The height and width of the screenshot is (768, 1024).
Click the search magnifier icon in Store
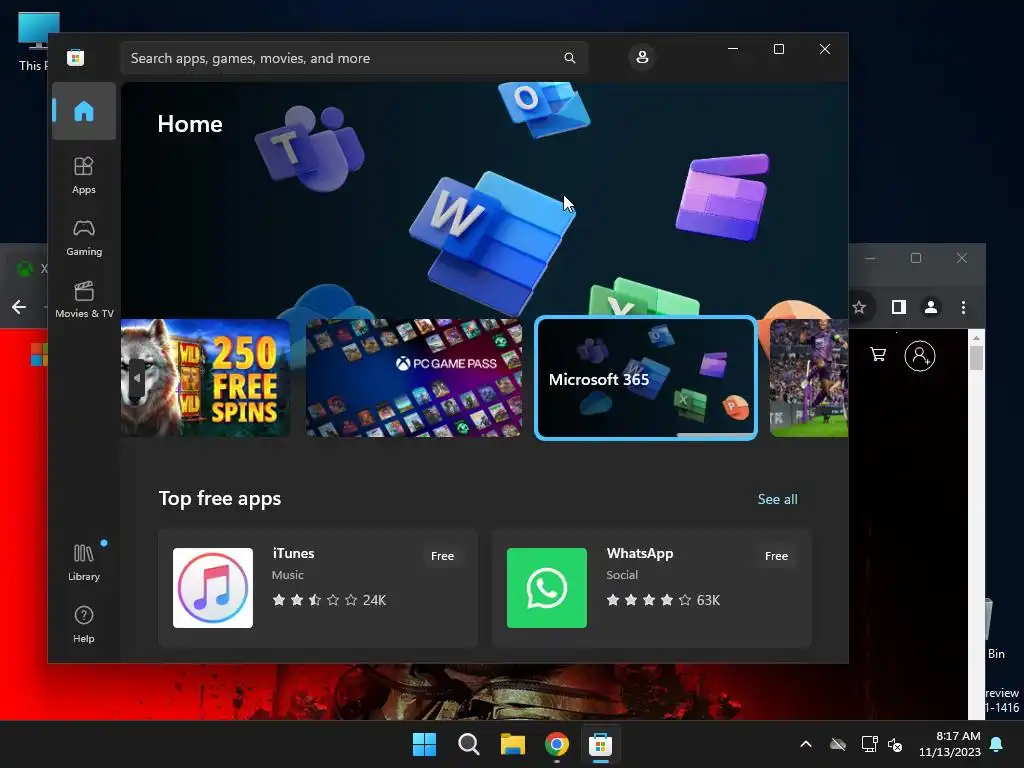coord(569,58)
